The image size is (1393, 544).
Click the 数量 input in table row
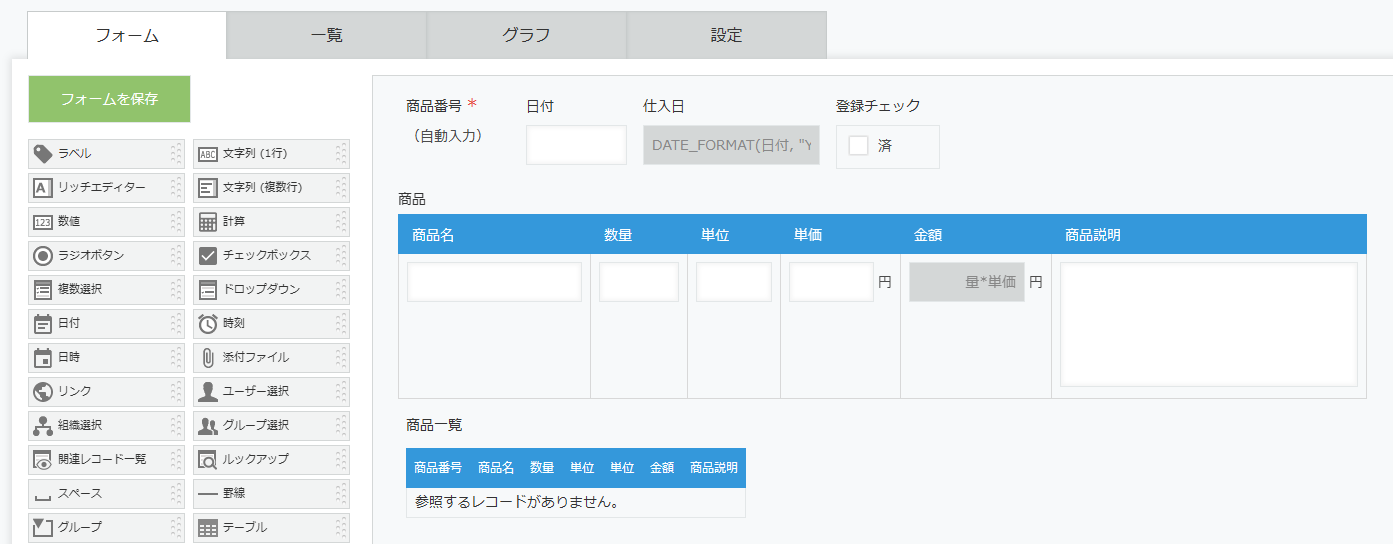coord(639,282)
